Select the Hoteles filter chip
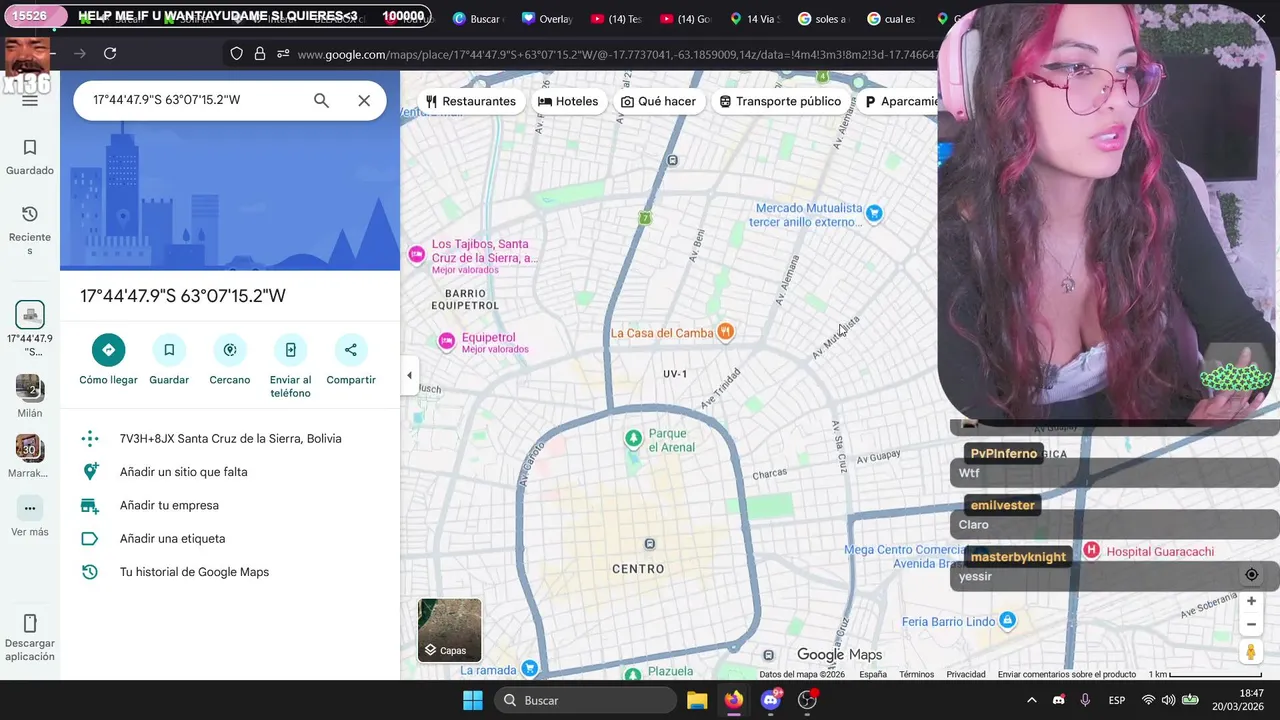Viewport: 1280px width, 720px height. pos(568,101)
